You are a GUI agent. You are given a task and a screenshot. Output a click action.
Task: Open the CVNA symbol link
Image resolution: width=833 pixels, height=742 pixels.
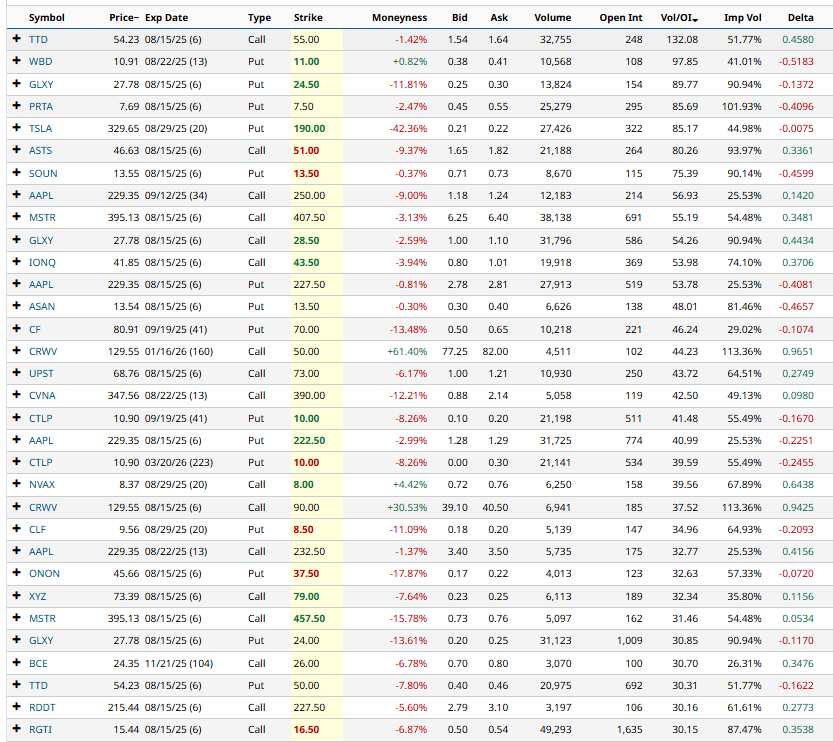tap(42, 396)
